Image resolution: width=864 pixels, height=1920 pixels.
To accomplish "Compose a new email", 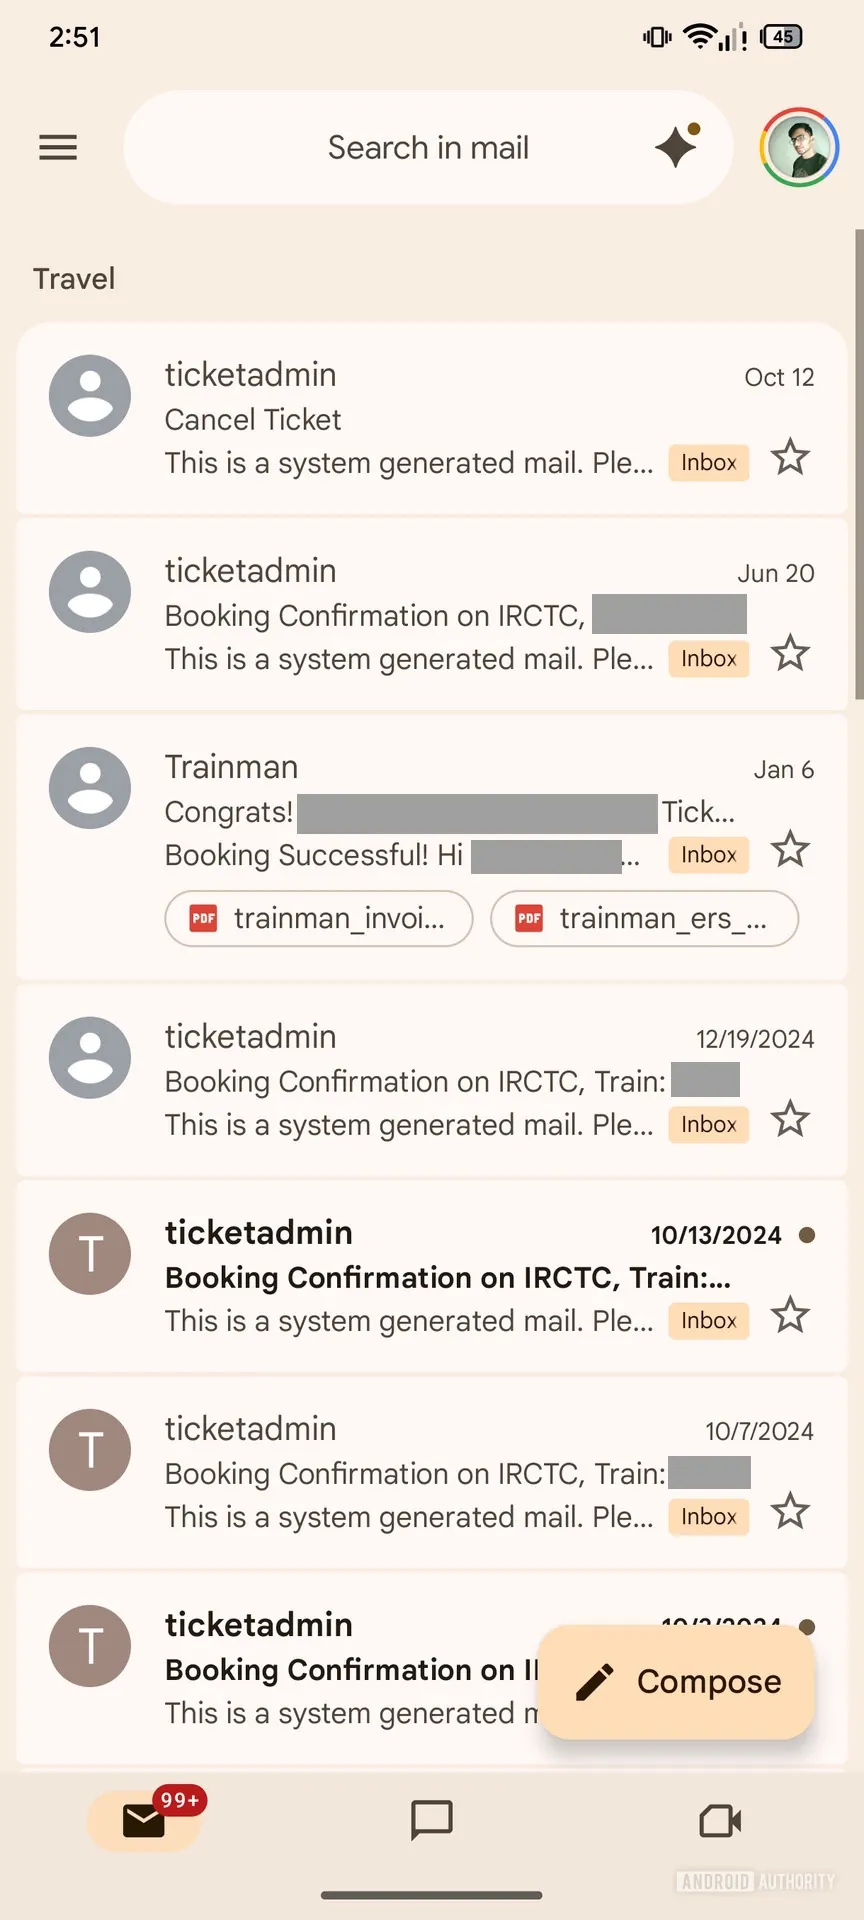I will pyautogui.click(x=677, y=1682).
